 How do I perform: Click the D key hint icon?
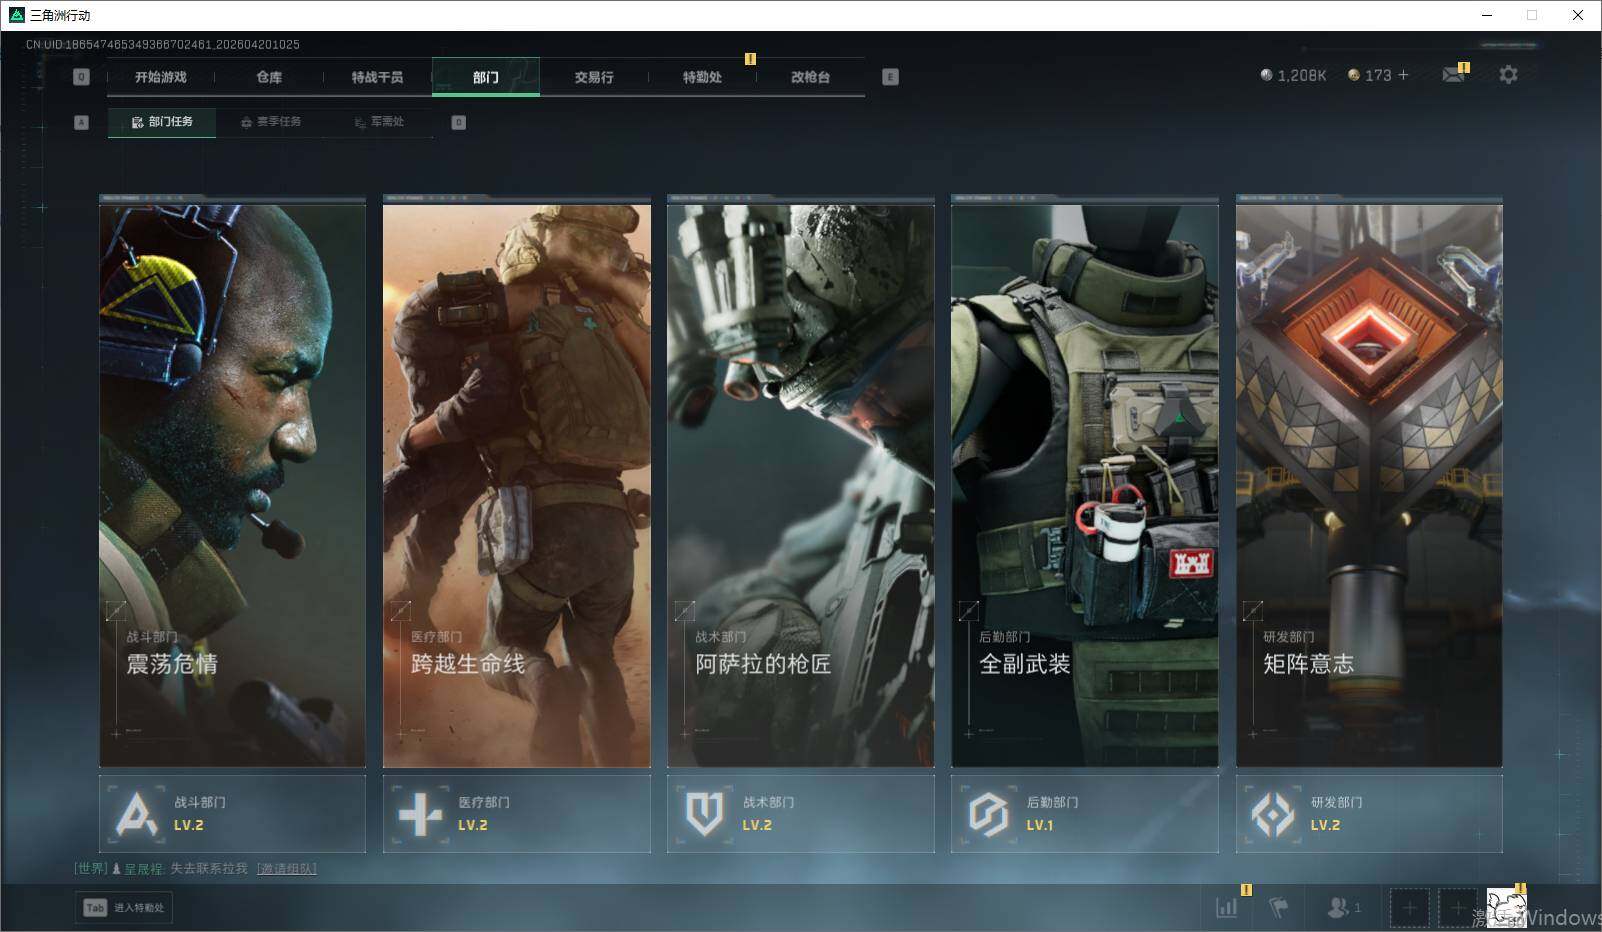pyautogui.click(x=458, y=122)
